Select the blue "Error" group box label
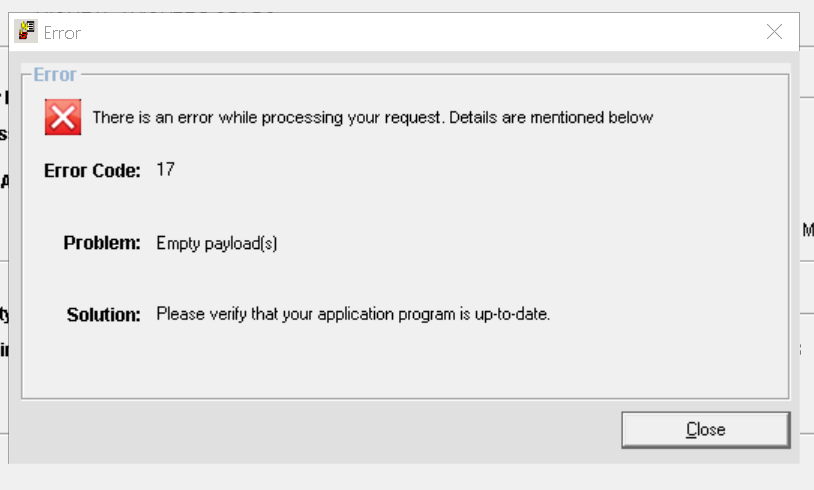Screen dimensions: 814x490 pyautogui.click(x=55, y=75)
